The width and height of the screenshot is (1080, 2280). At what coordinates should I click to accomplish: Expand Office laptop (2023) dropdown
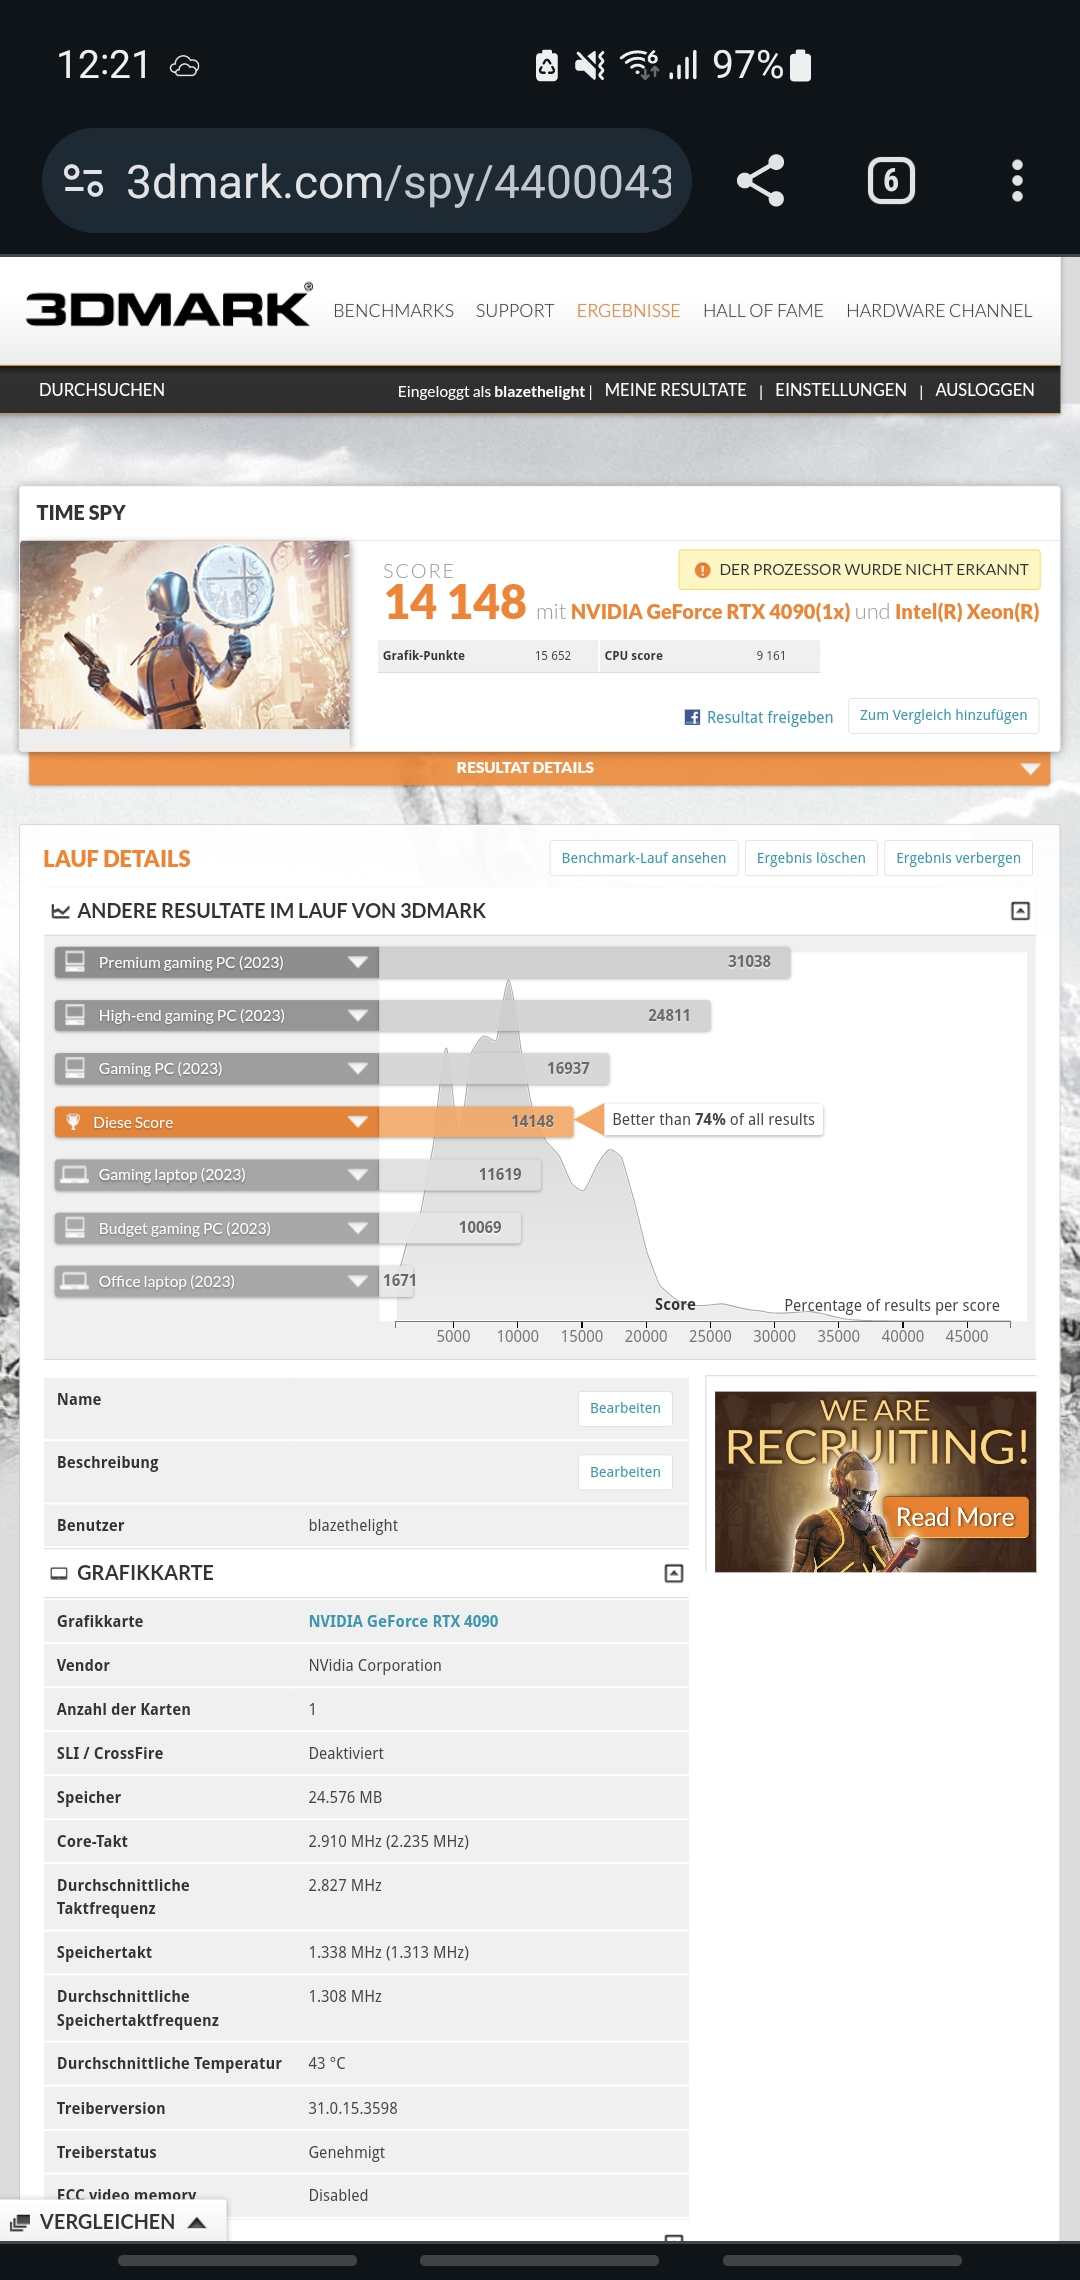click(x=357, y=1281)
